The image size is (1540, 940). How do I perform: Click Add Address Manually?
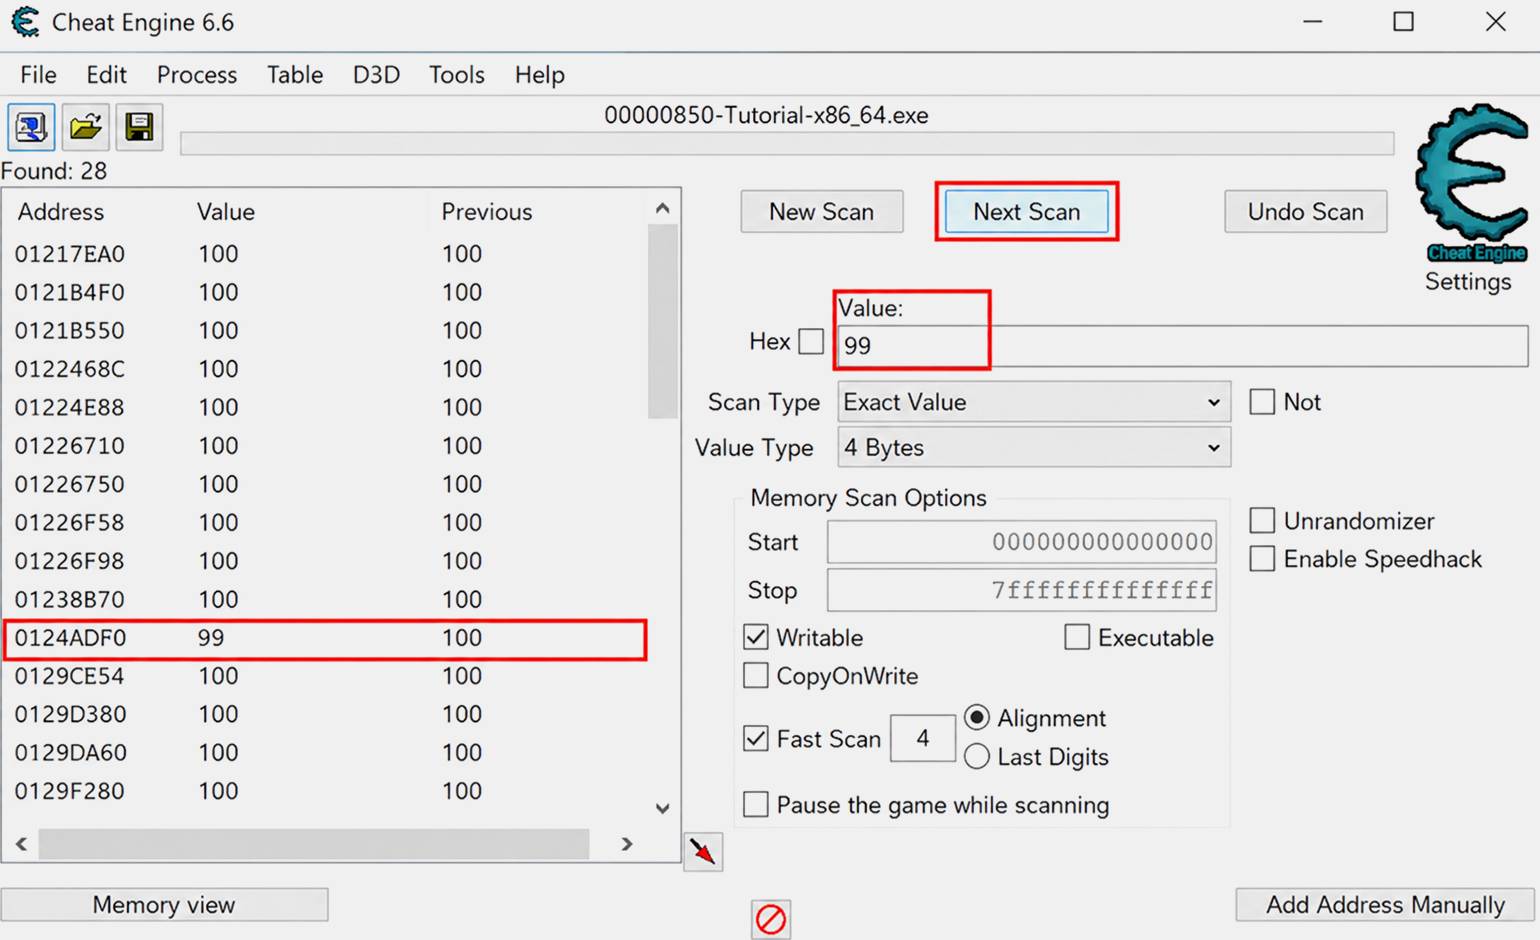pyautogui.click(x=1385, y=905)
